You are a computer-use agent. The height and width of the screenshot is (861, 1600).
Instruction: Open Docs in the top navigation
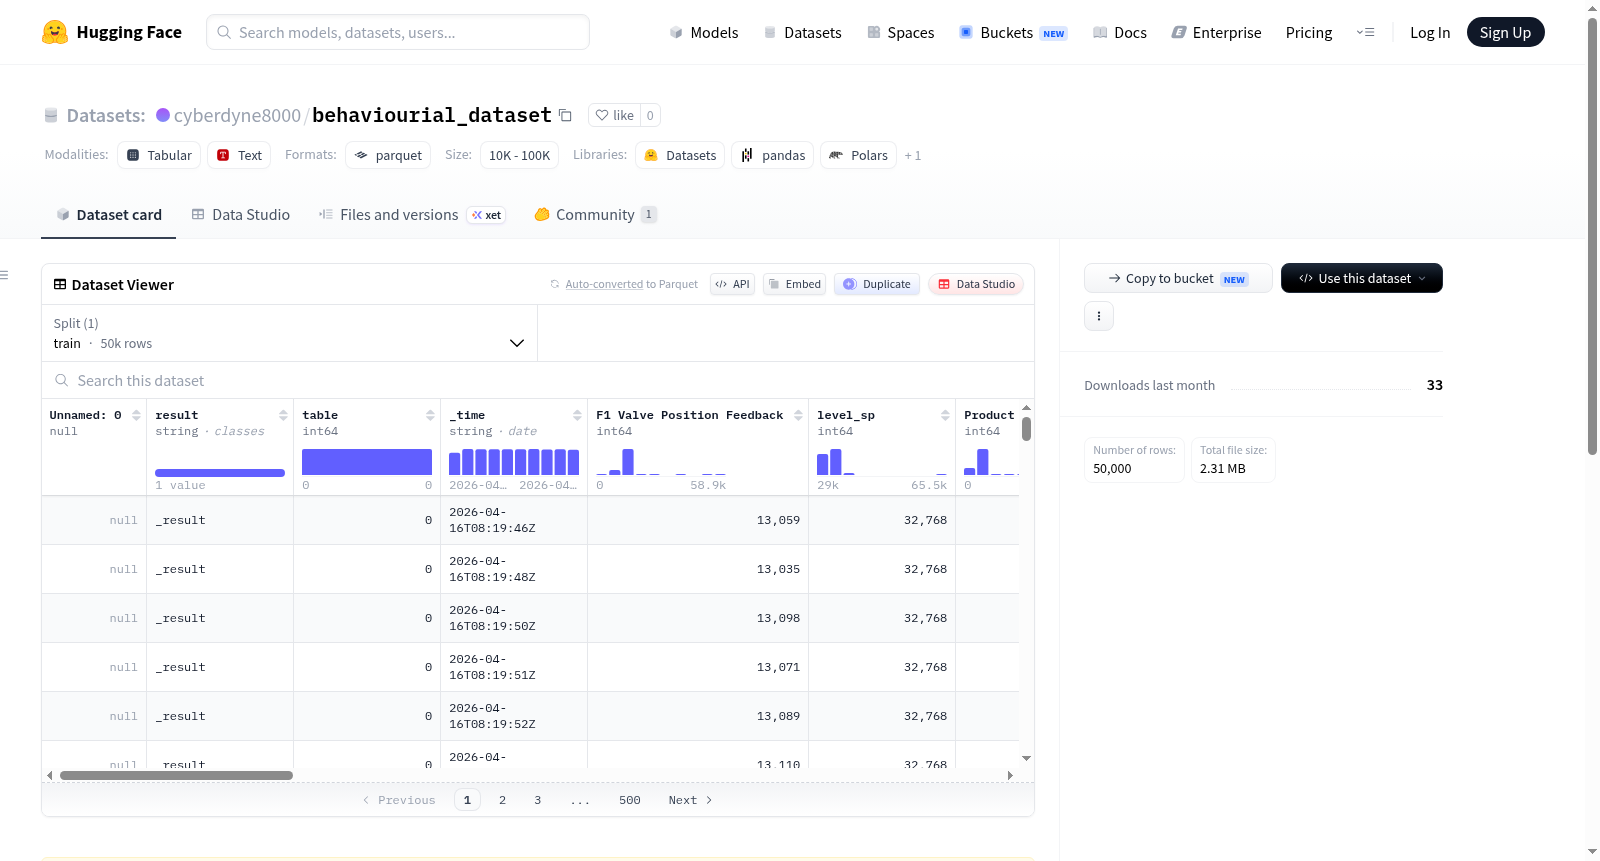click(1120, 32)
